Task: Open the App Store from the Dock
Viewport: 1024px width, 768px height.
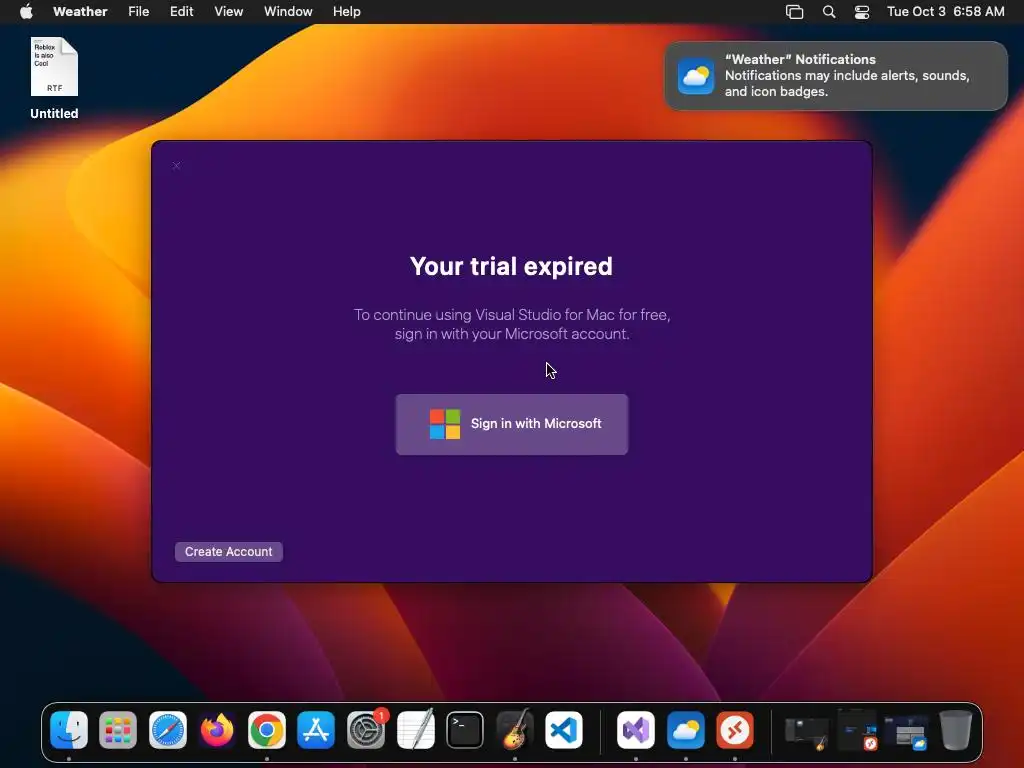Action: 316,730
